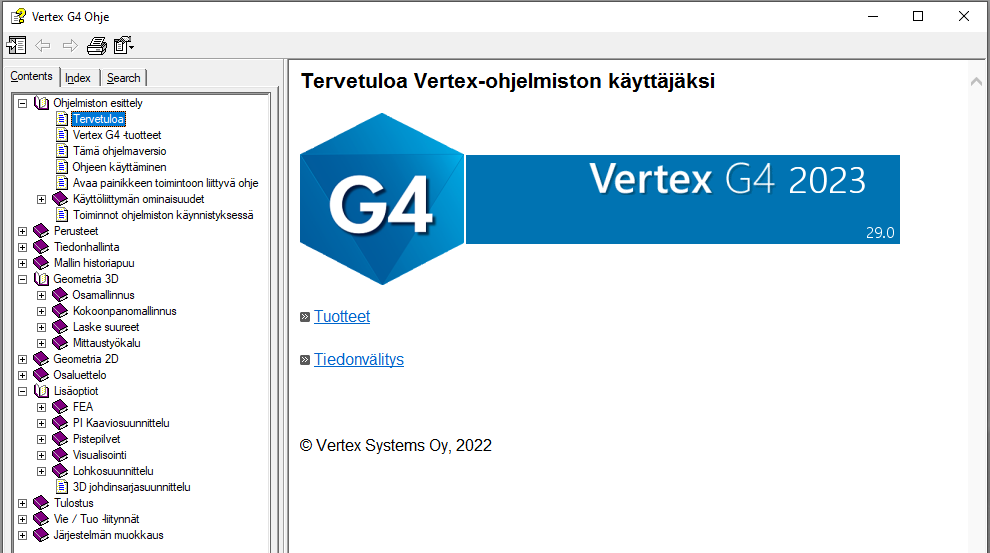This screenshot has width=990, height=553.
Task: Click the Hide navigation pane toolbar icon
Action: [x=17, y=45]
